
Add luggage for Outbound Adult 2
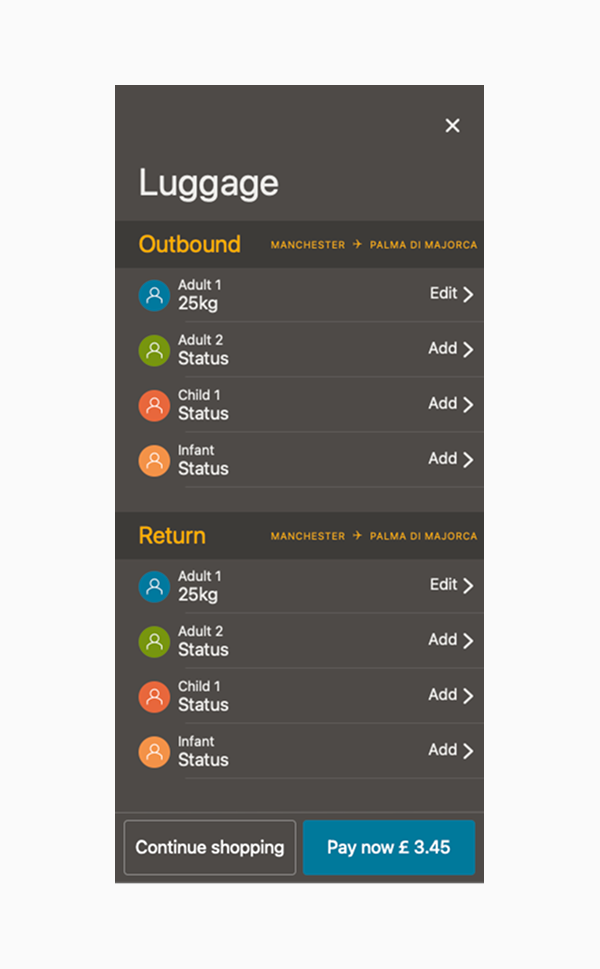[450, 349]
